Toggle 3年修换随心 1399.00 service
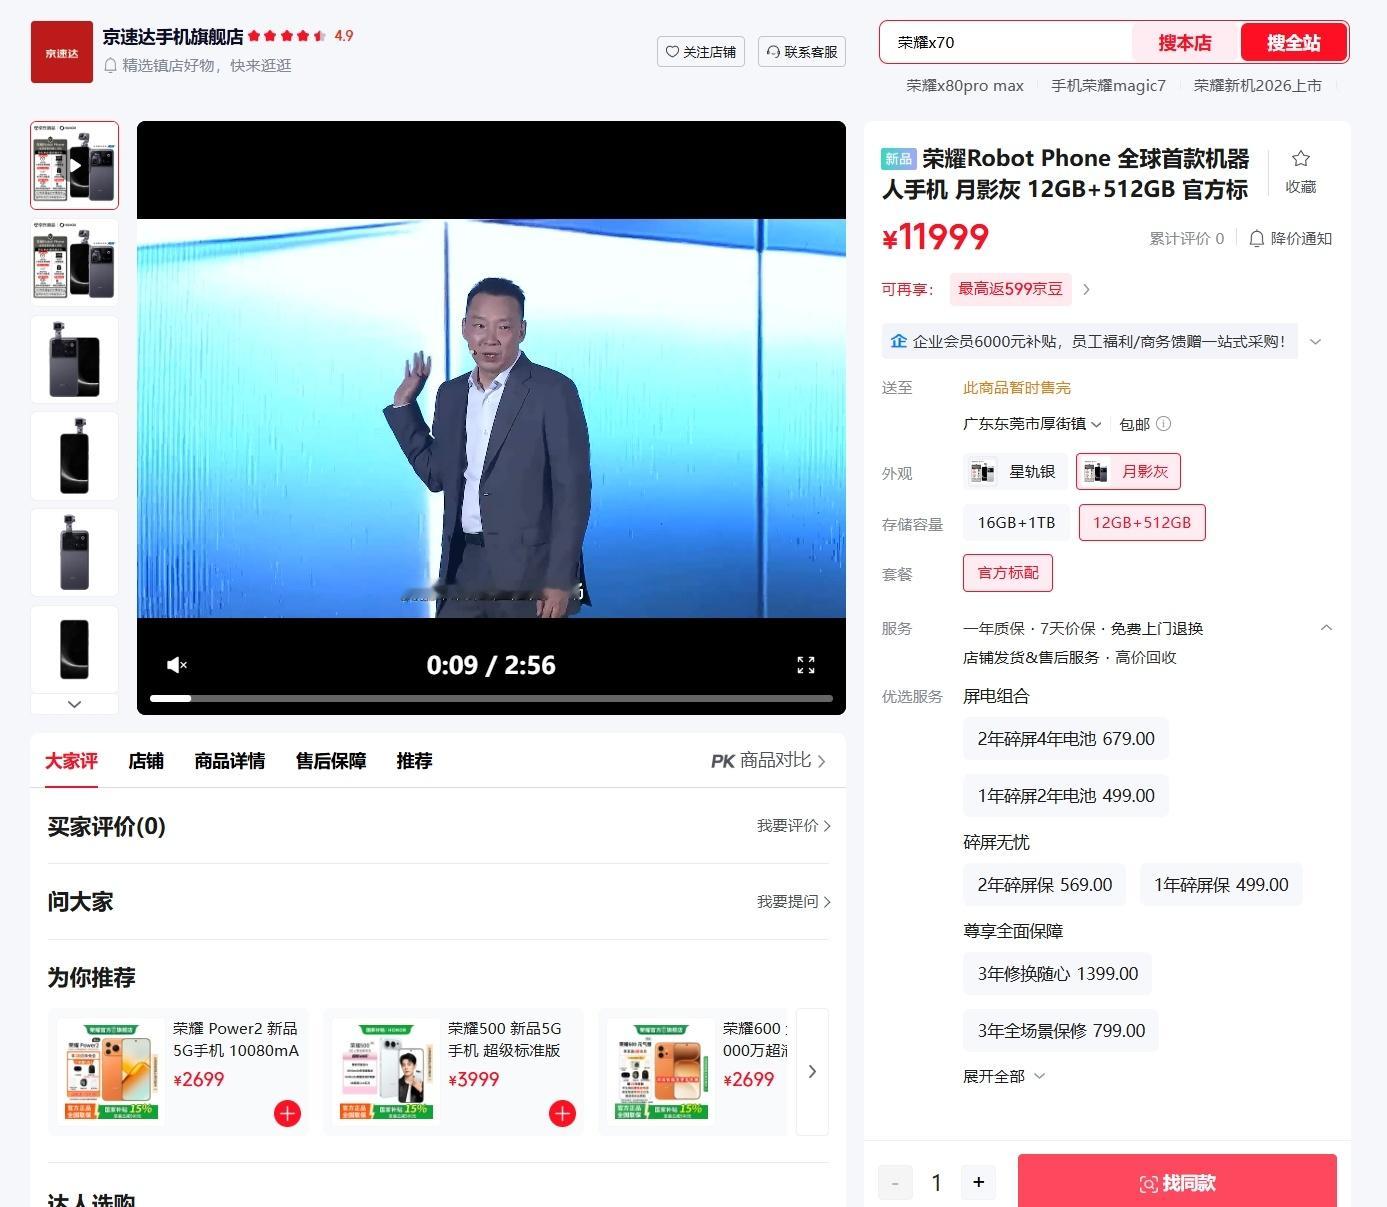Screen dimensions: 1387x1207 [x=1058, y=974]
